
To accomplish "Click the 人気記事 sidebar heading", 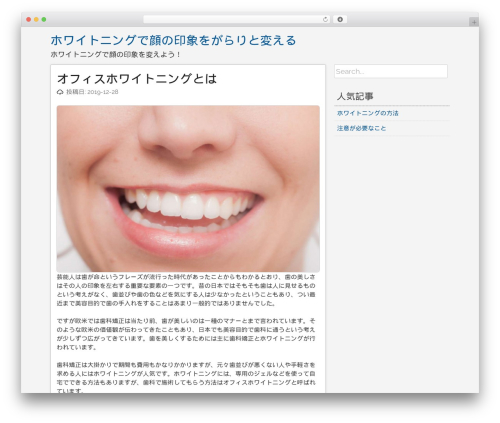I will click(x=355, y=97).
